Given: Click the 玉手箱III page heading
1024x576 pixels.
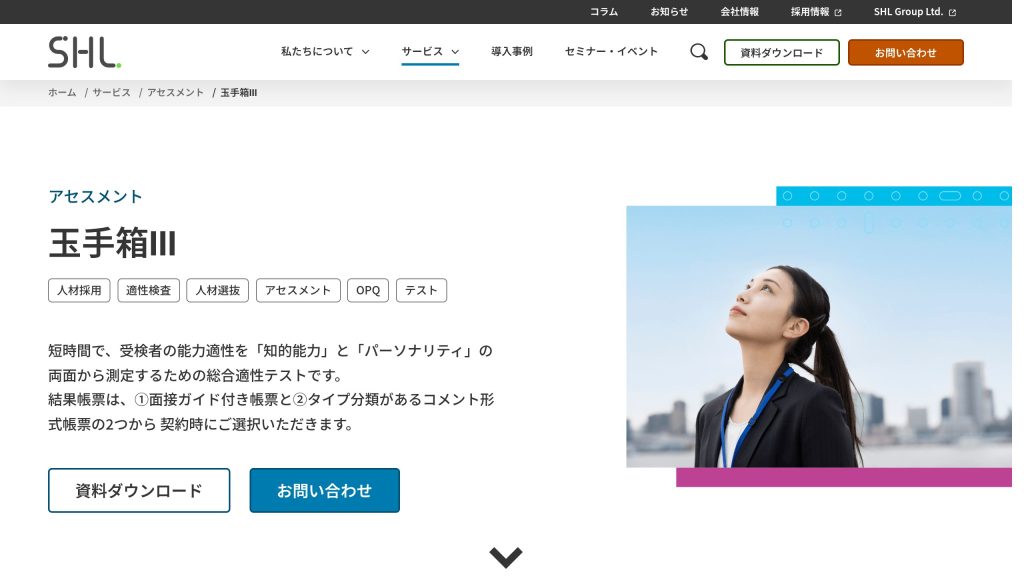Looking at the screenshot, I should point(112,243).
